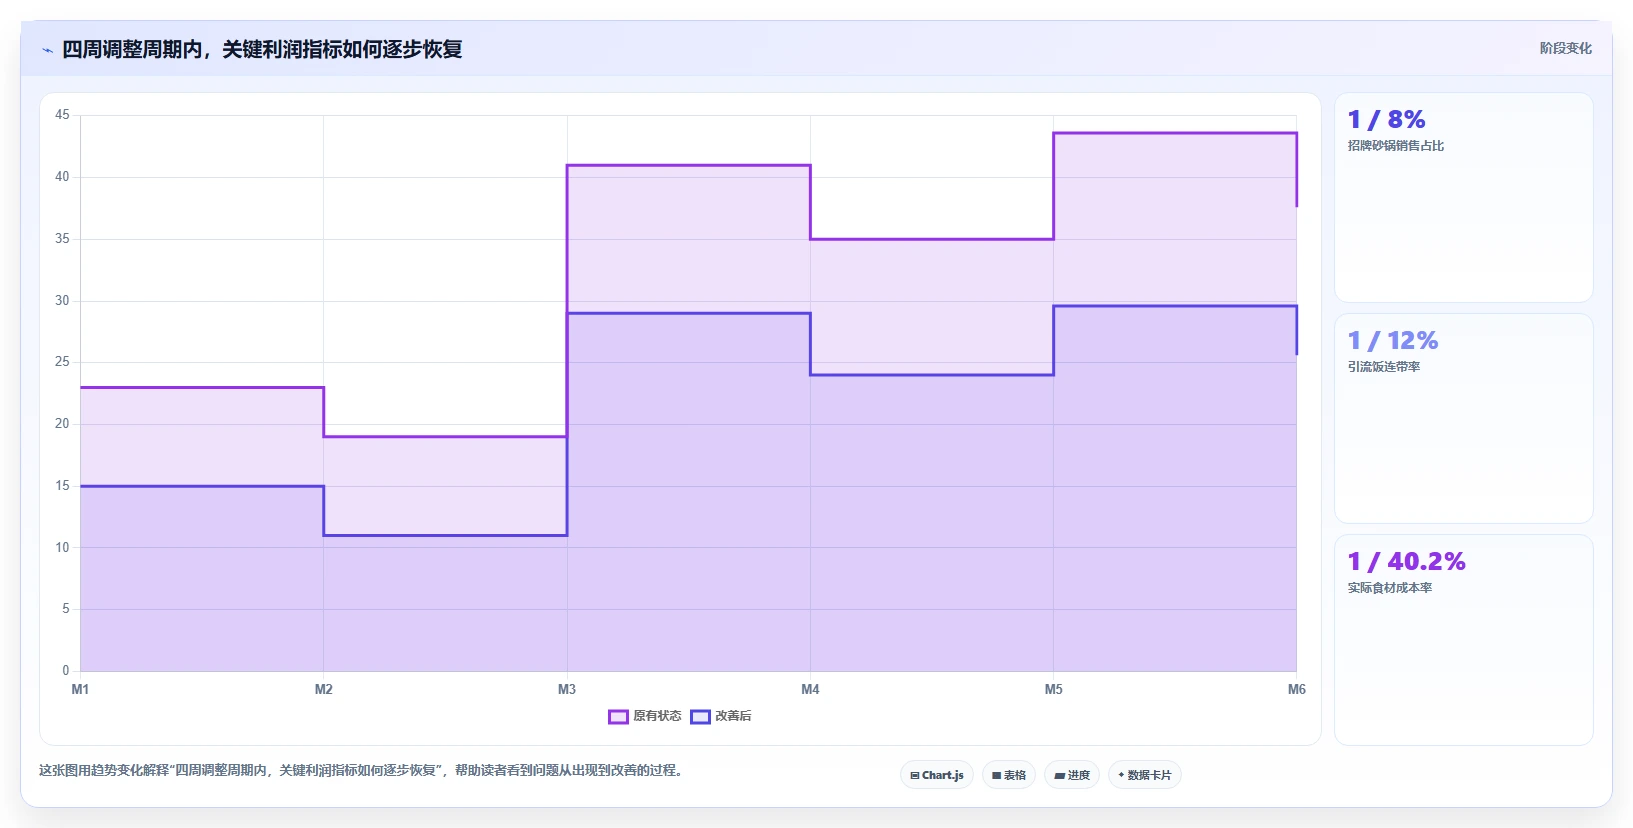Click the description text below the chart
The image size is (1633, 828).
coord(362,770)
